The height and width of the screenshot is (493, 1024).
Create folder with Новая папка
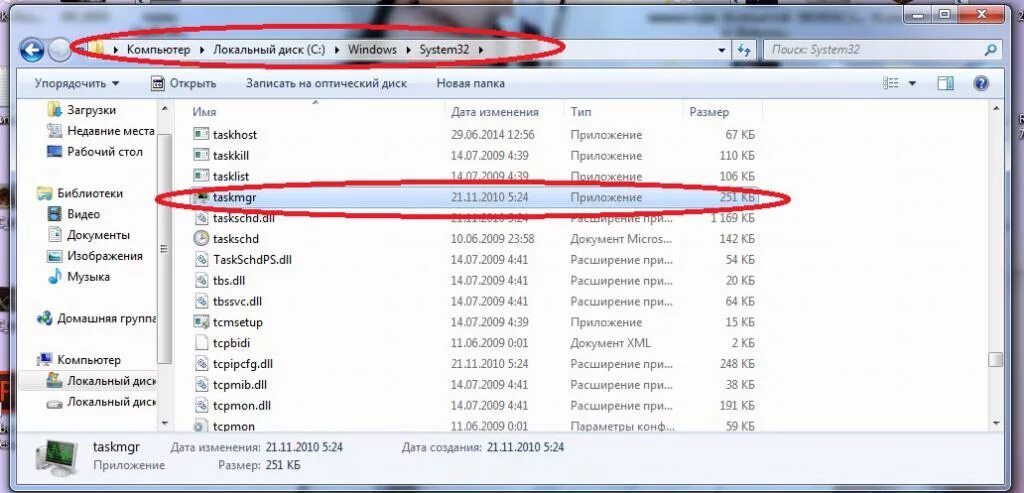[x=470, y=84]
